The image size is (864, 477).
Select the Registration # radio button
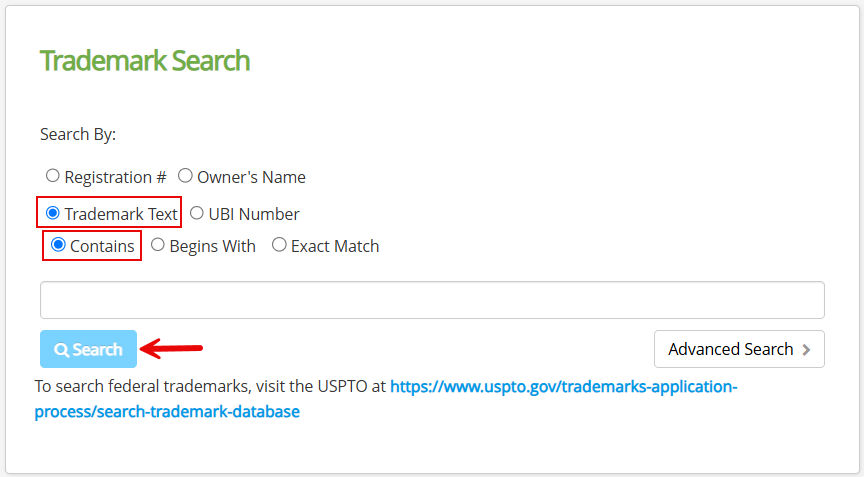pyautogui.click(x=52, y=176)
